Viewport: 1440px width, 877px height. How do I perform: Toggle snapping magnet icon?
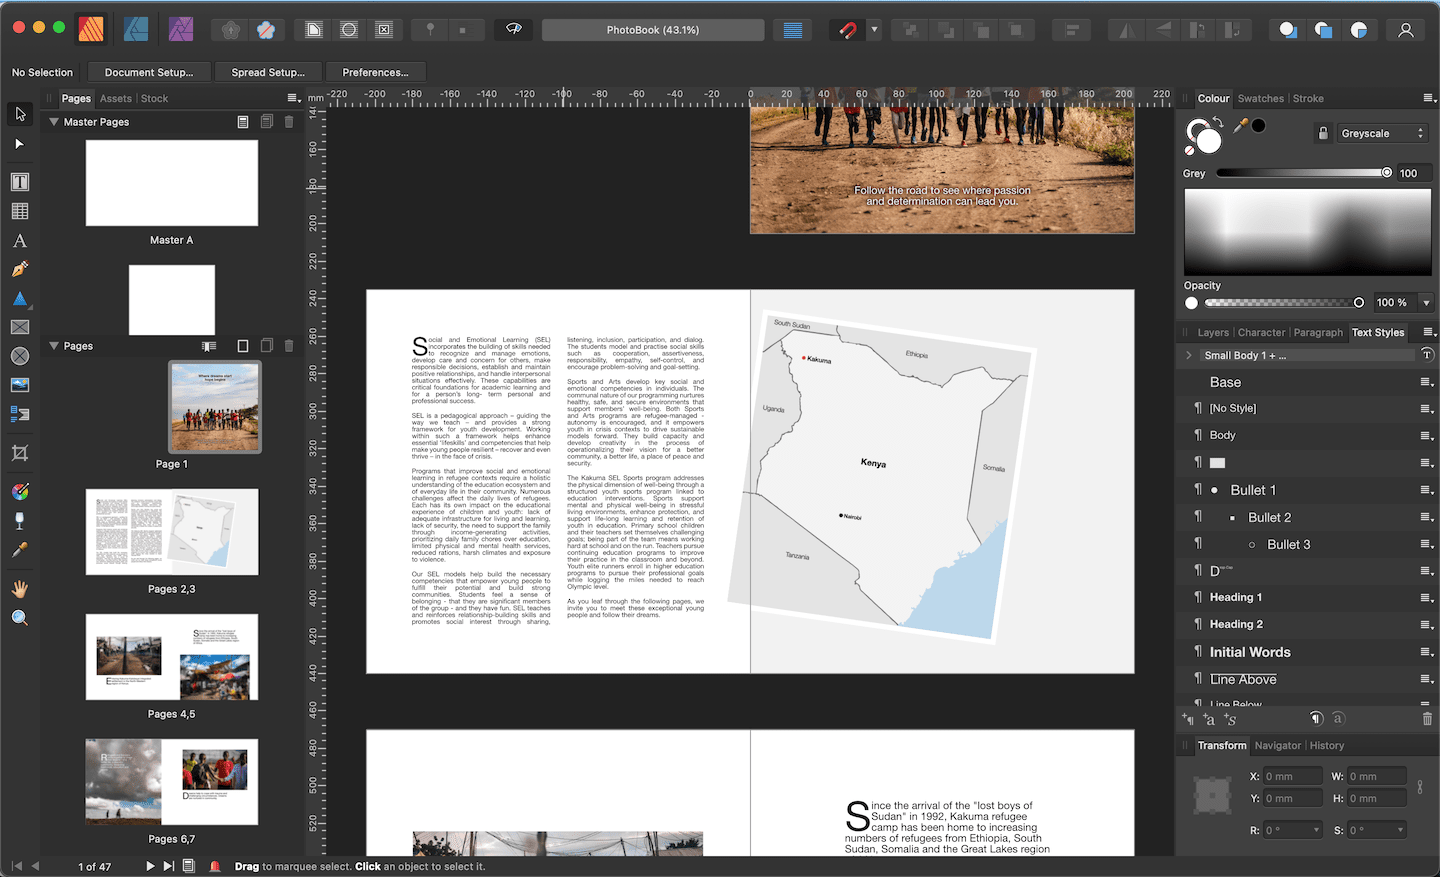pos(847,30)
